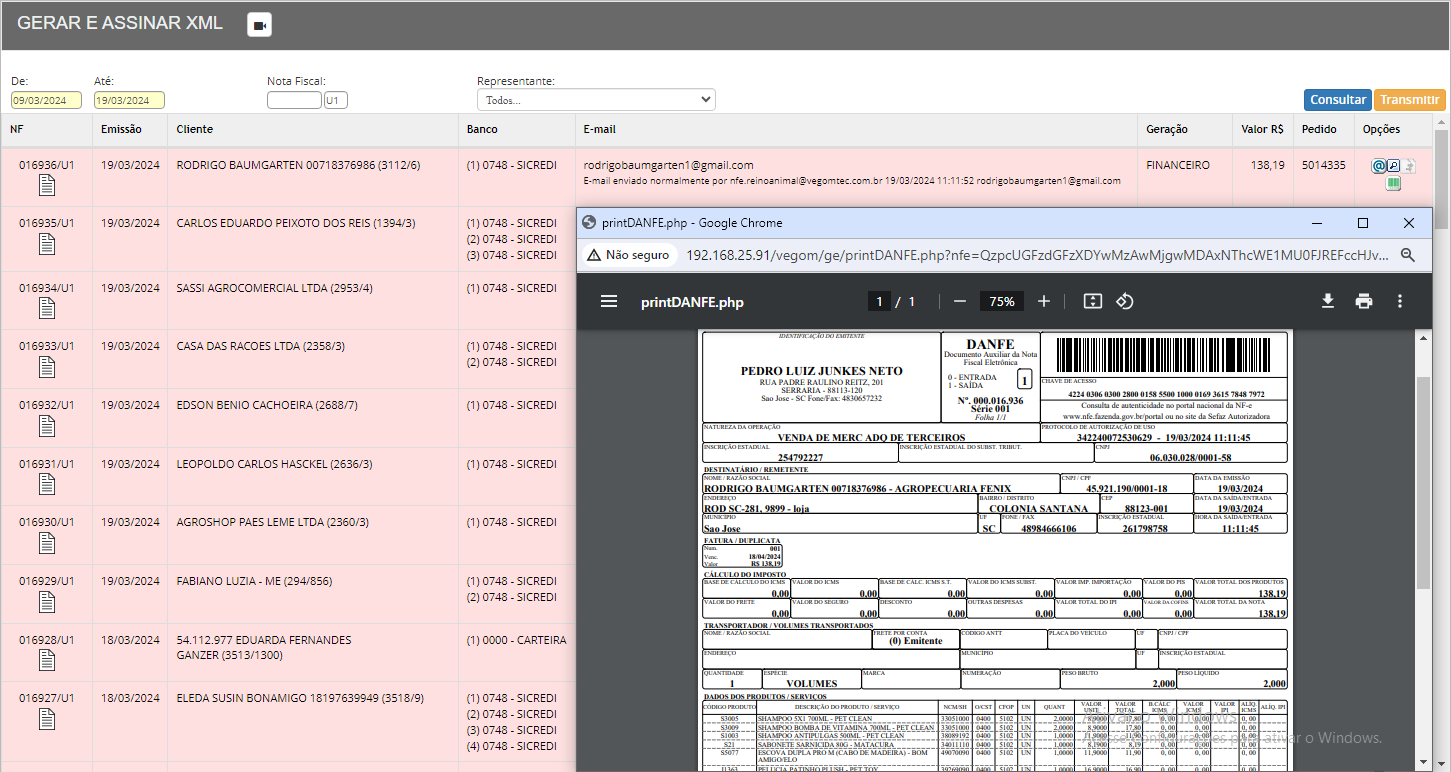Expand the Representante dropdown
Screen dimensions: 1451x772
596,100
